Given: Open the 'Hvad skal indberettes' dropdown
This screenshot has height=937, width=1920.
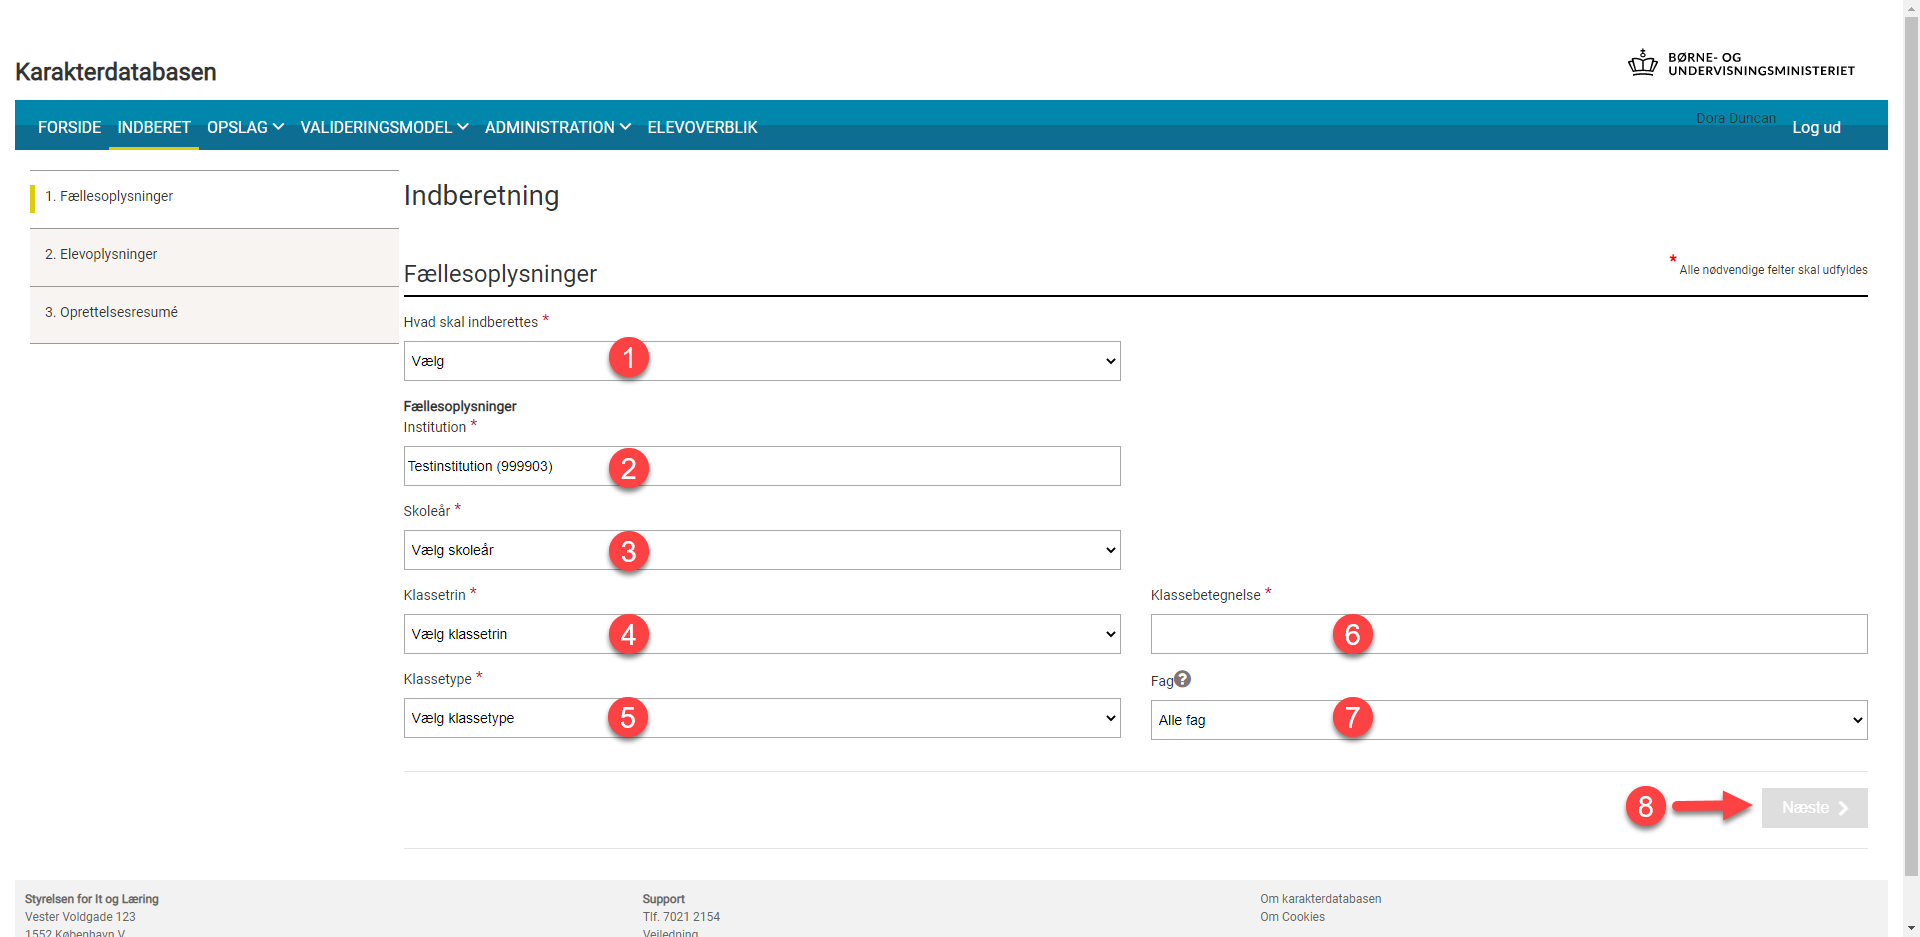Looking at the screenshot, I should coord(762,361).
